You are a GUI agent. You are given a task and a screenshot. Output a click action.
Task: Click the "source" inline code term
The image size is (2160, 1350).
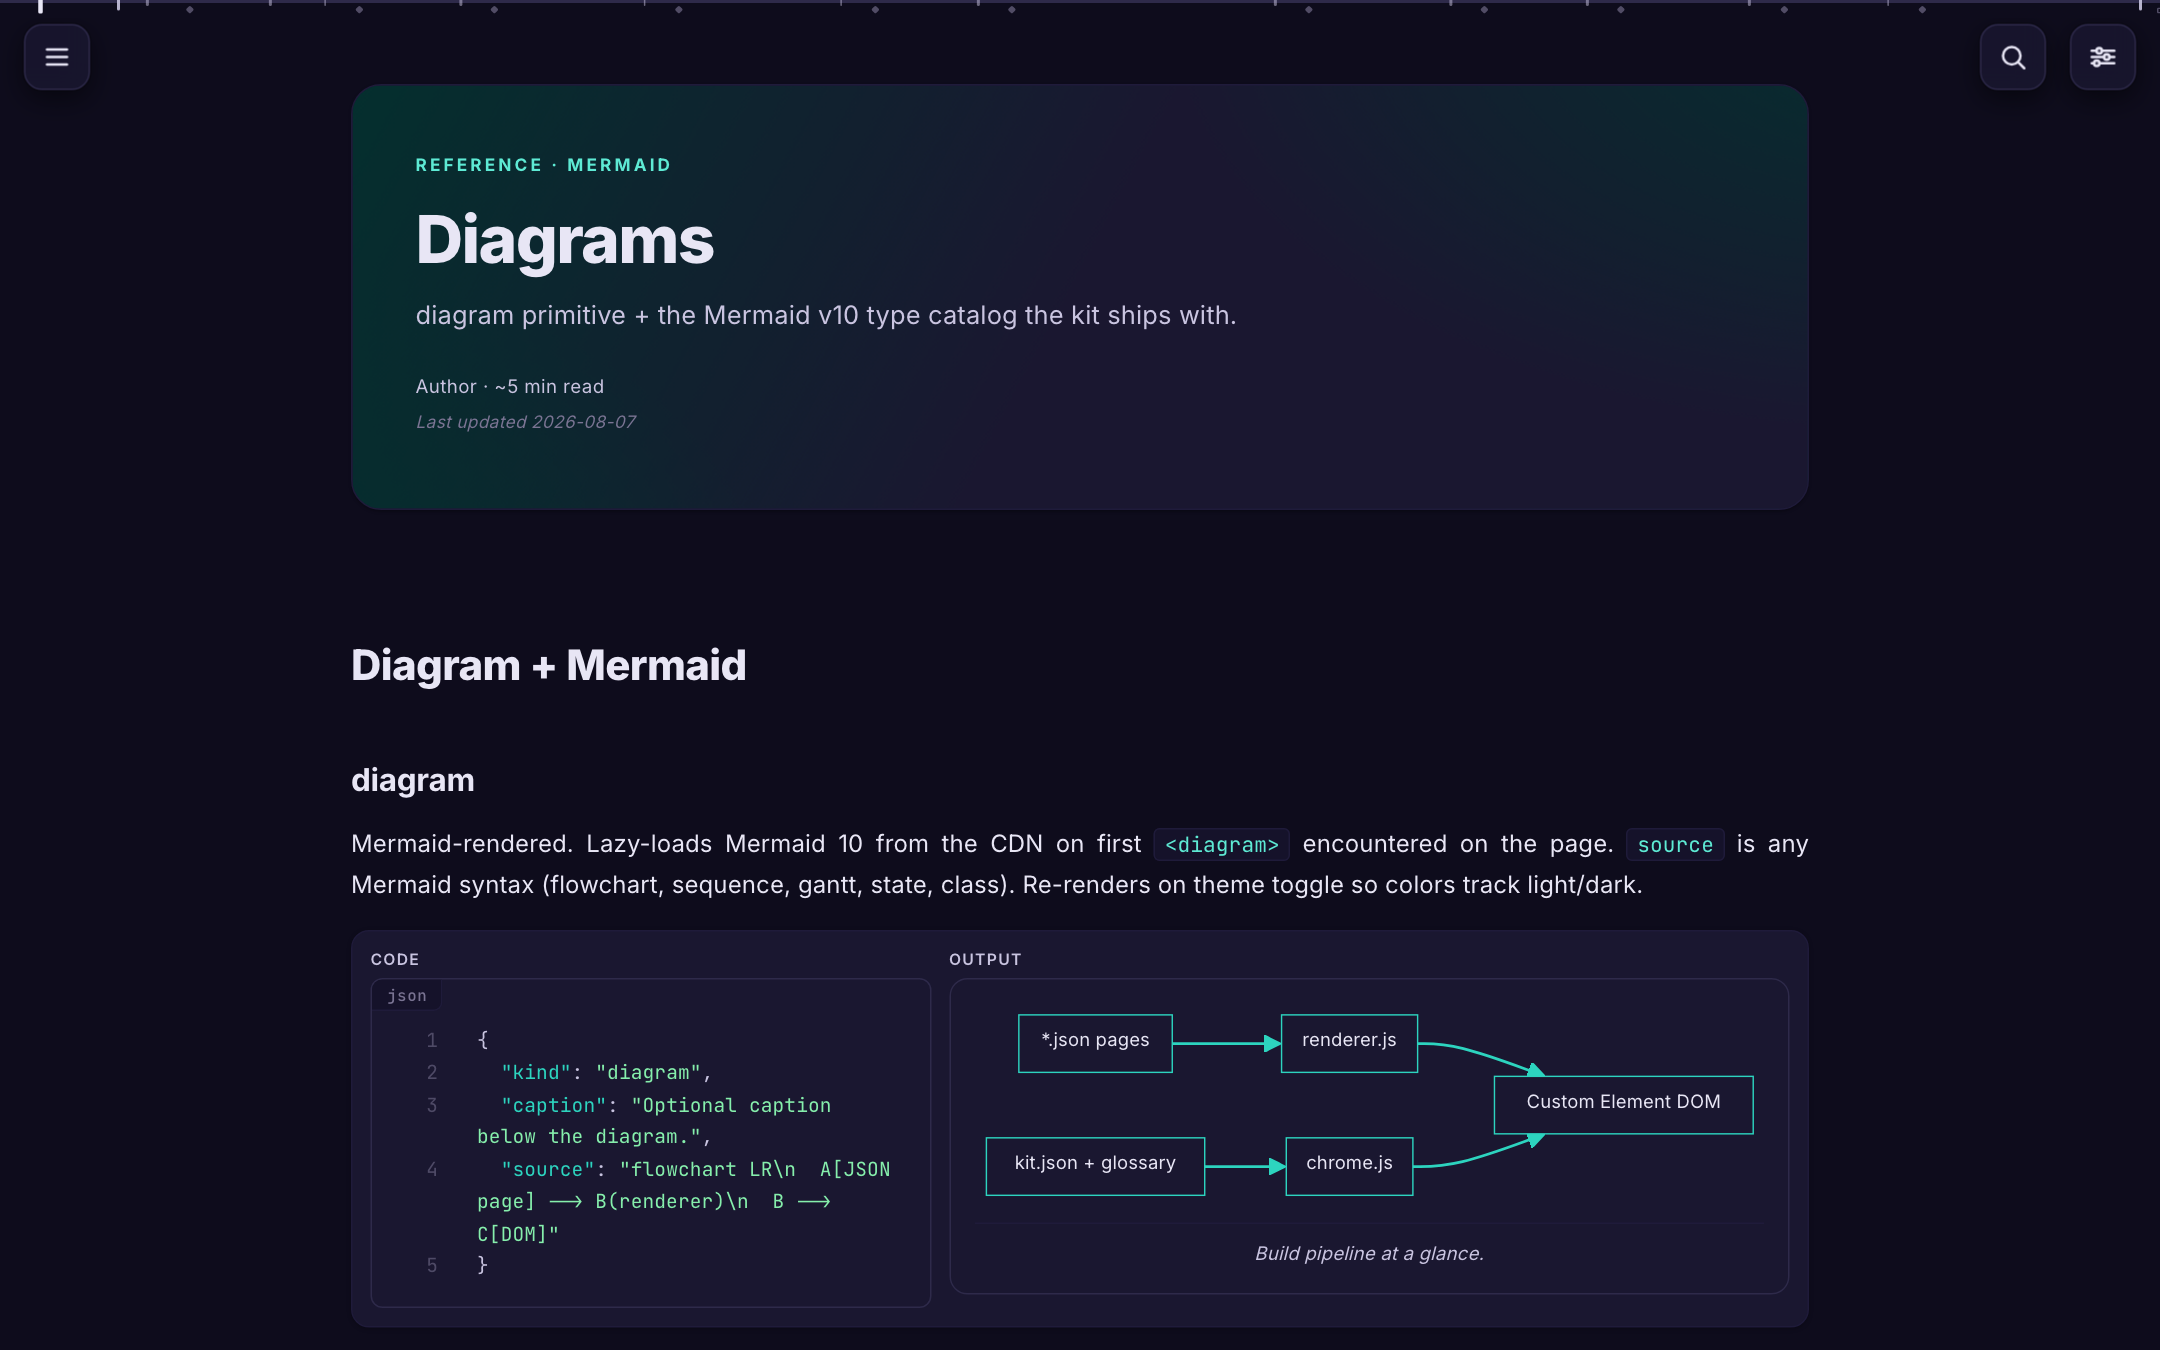coord(1675,845)
